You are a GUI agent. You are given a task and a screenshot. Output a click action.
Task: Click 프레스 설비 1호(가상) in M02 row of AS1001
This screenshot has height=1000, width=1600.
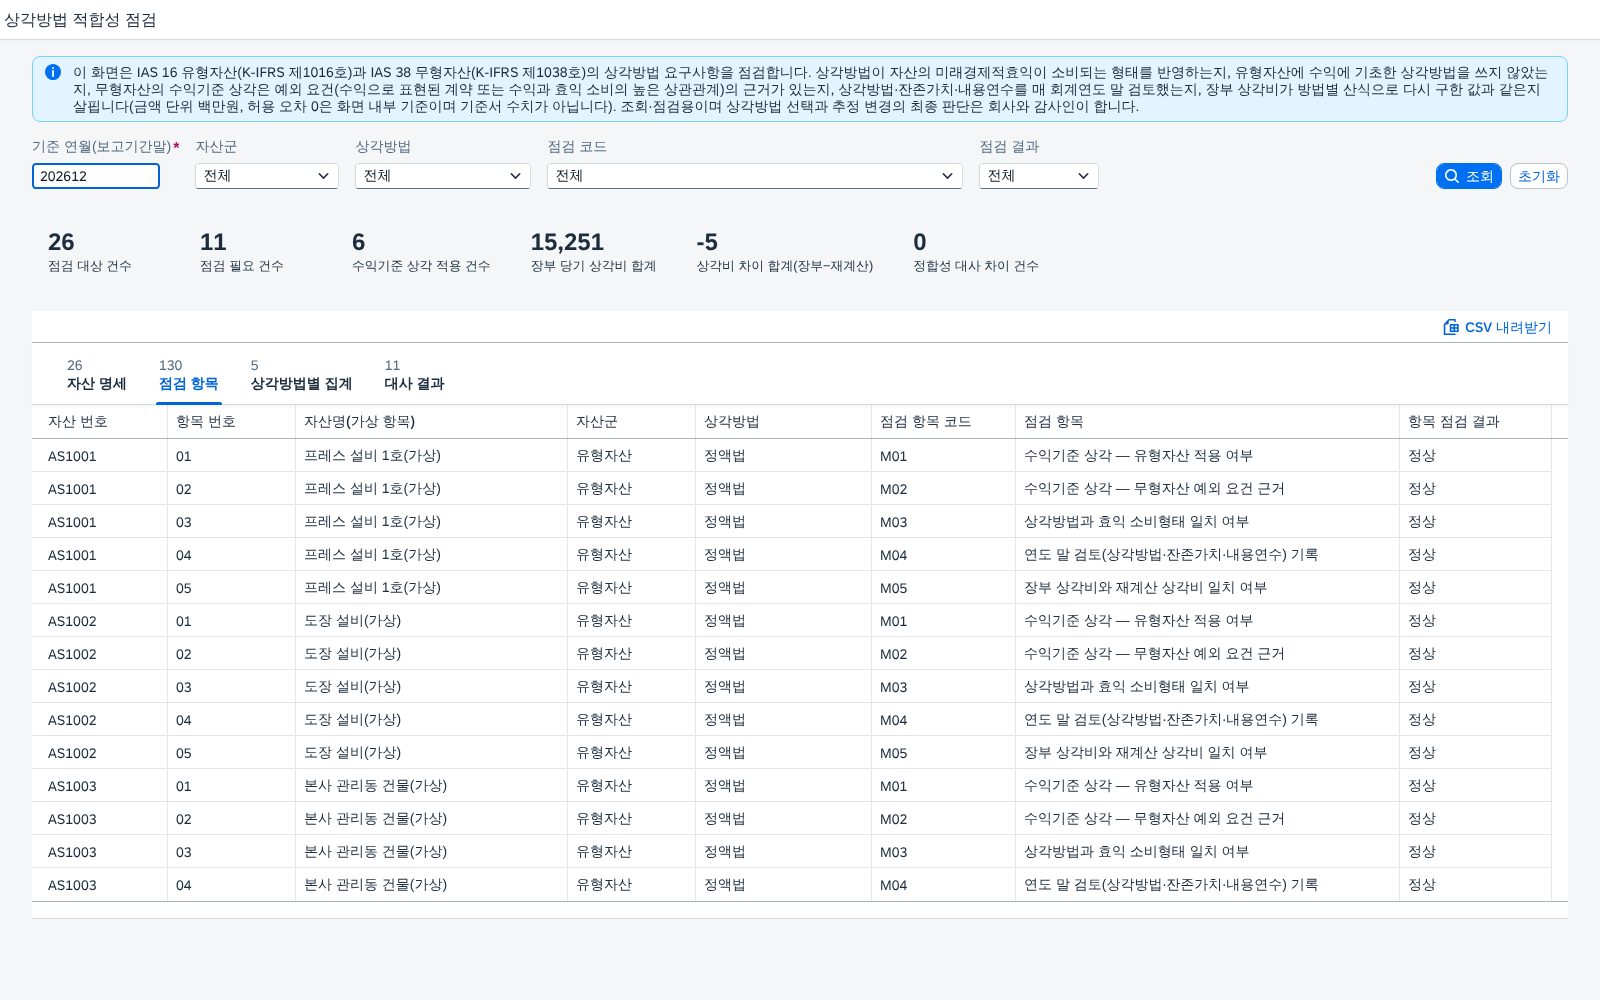[372, 489]
